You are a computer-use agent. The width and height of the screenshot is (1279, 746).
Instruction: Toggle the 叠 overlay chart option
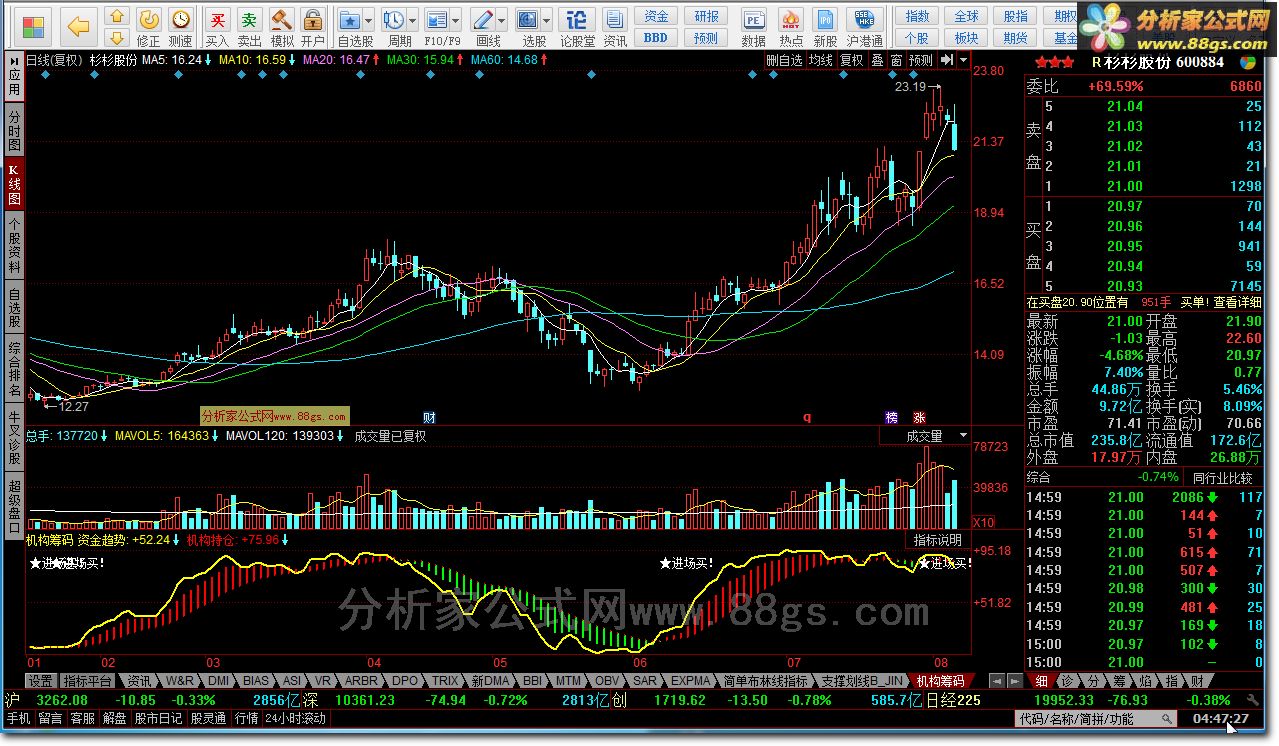click(877, 60)
